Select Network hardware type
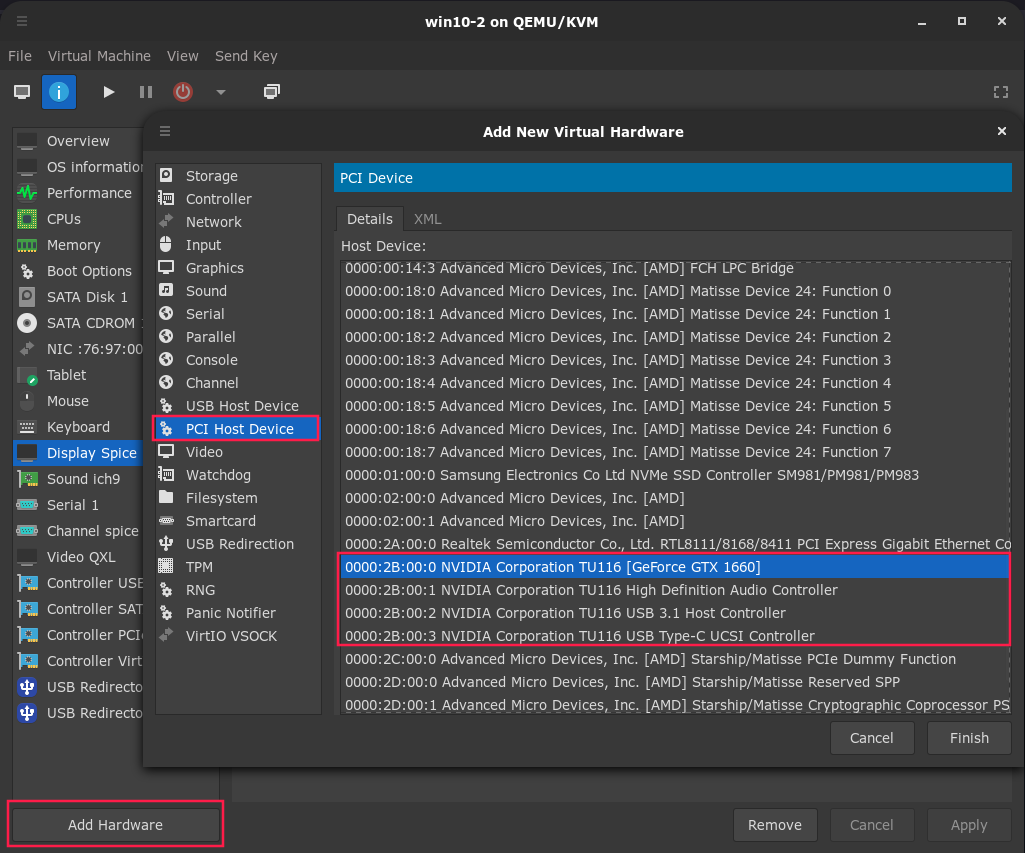1025x853 pixels. (239, 222)
